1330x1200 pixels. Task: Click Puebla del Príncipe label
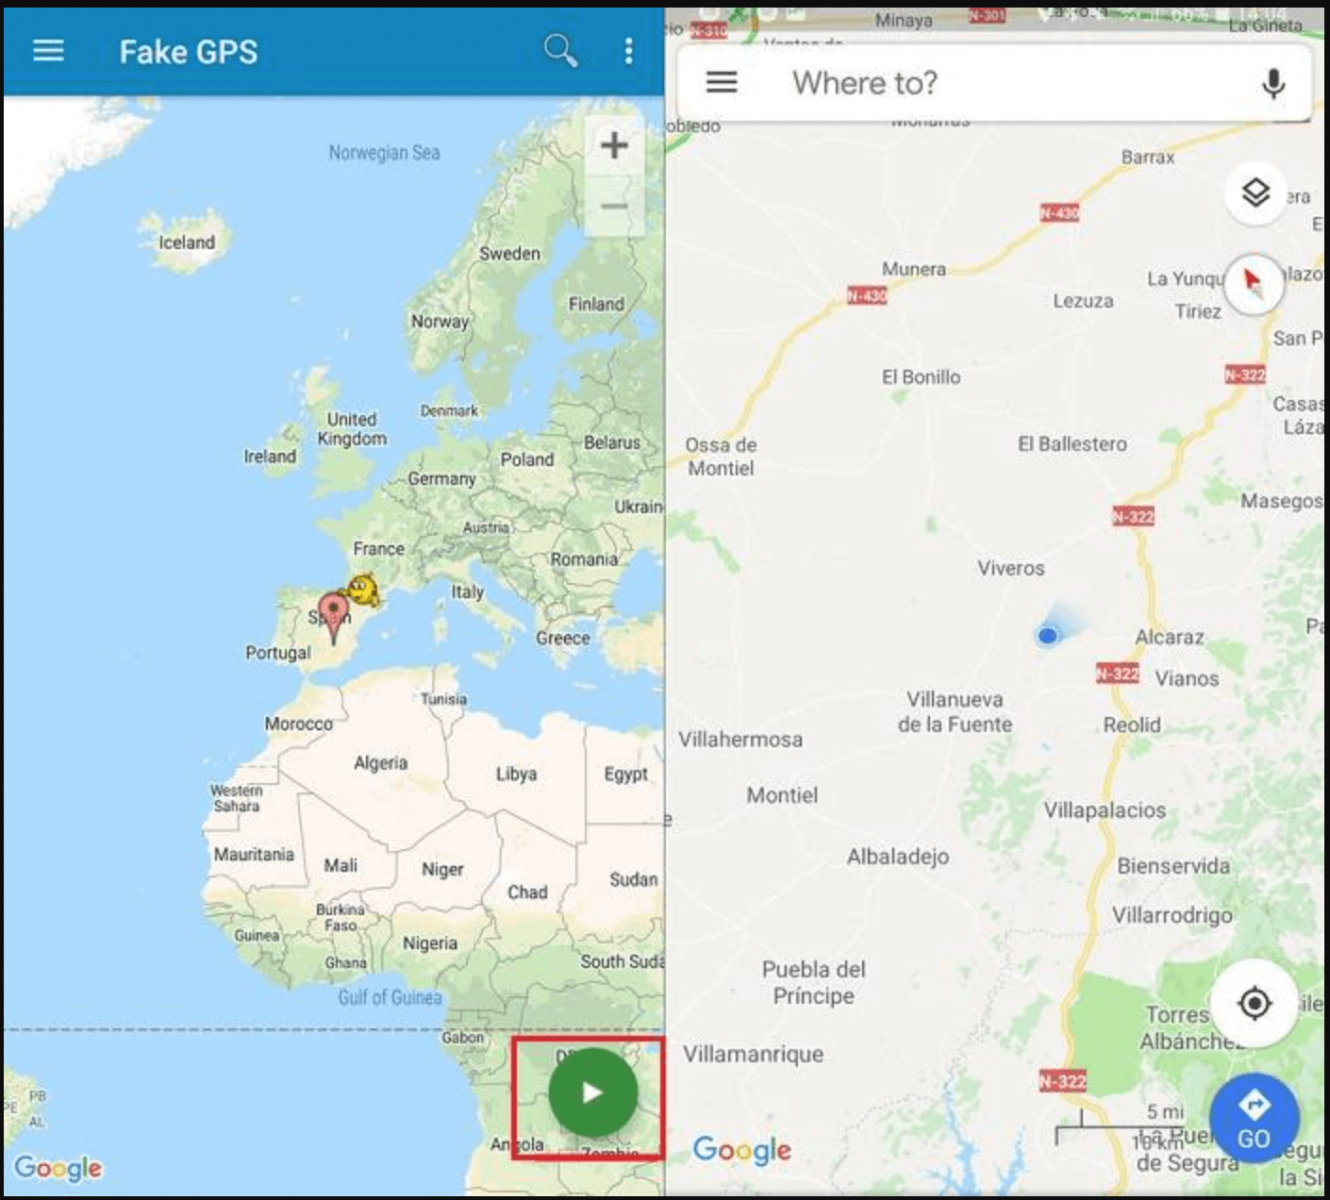tap(814, 982)
